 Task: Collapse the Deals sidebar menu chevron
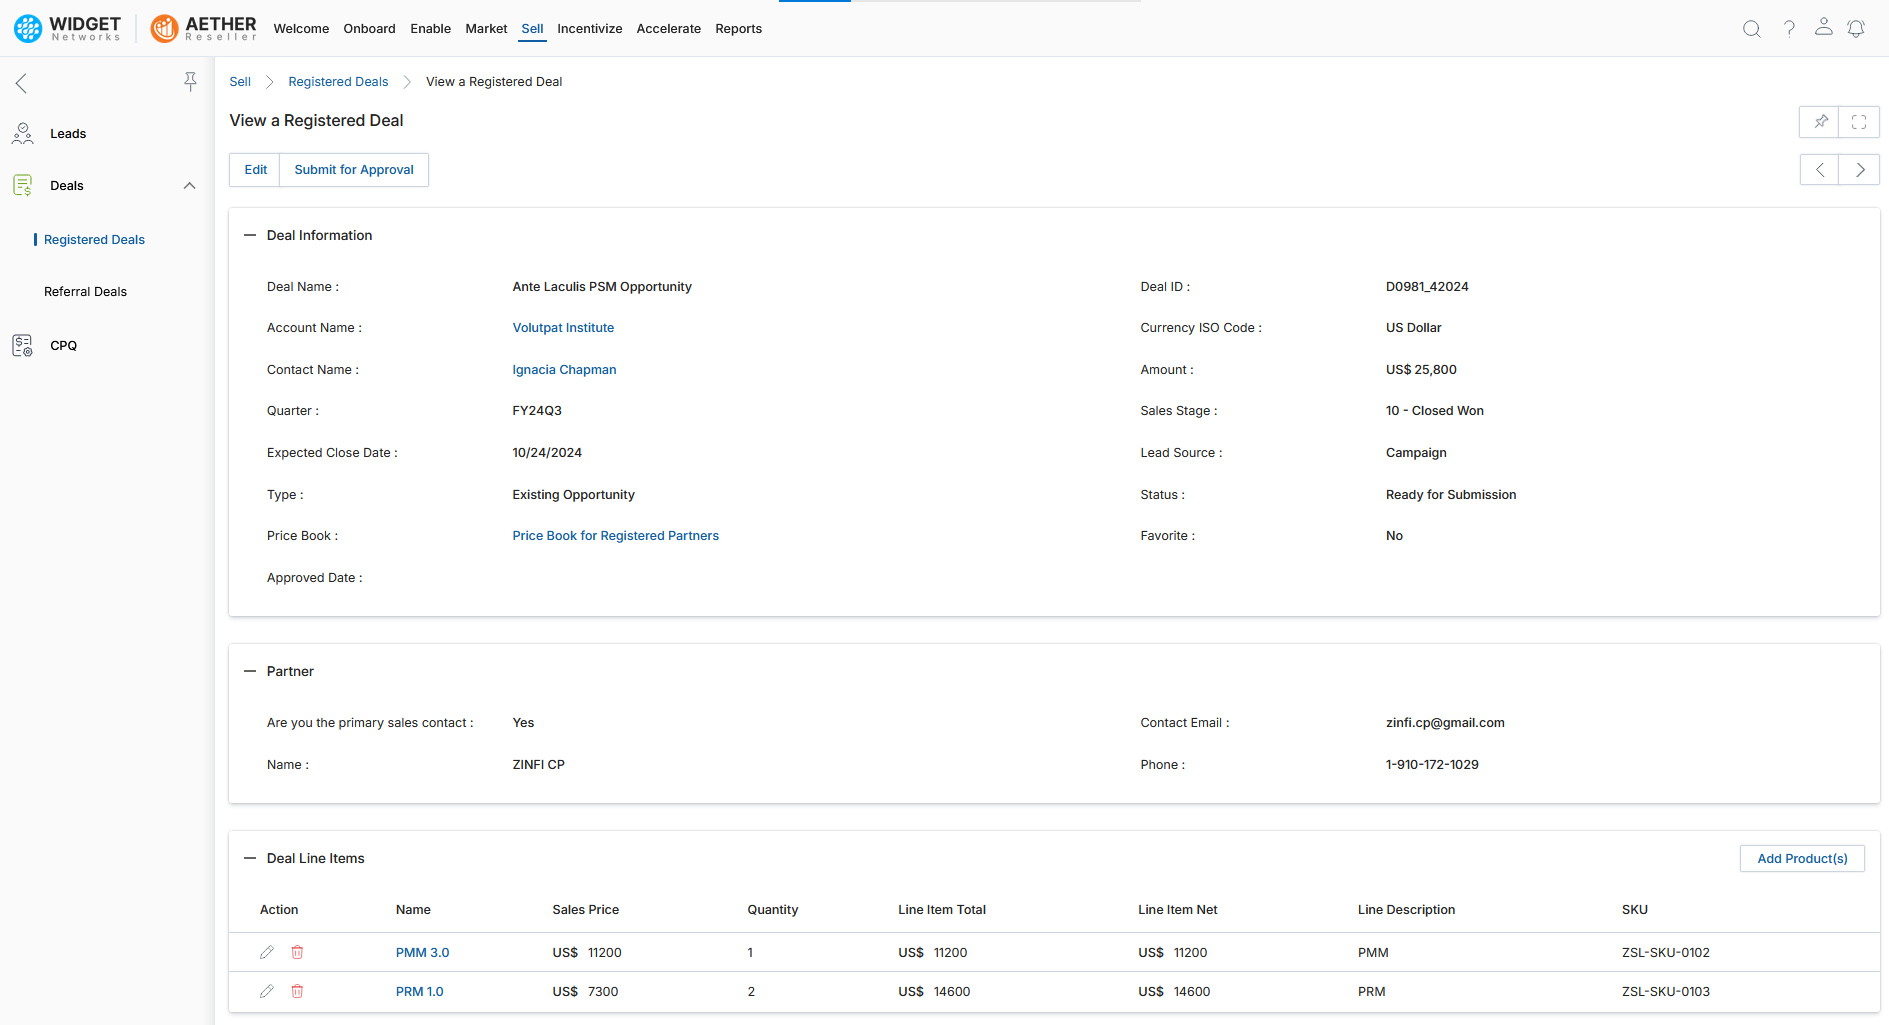(x=189, y=186)
